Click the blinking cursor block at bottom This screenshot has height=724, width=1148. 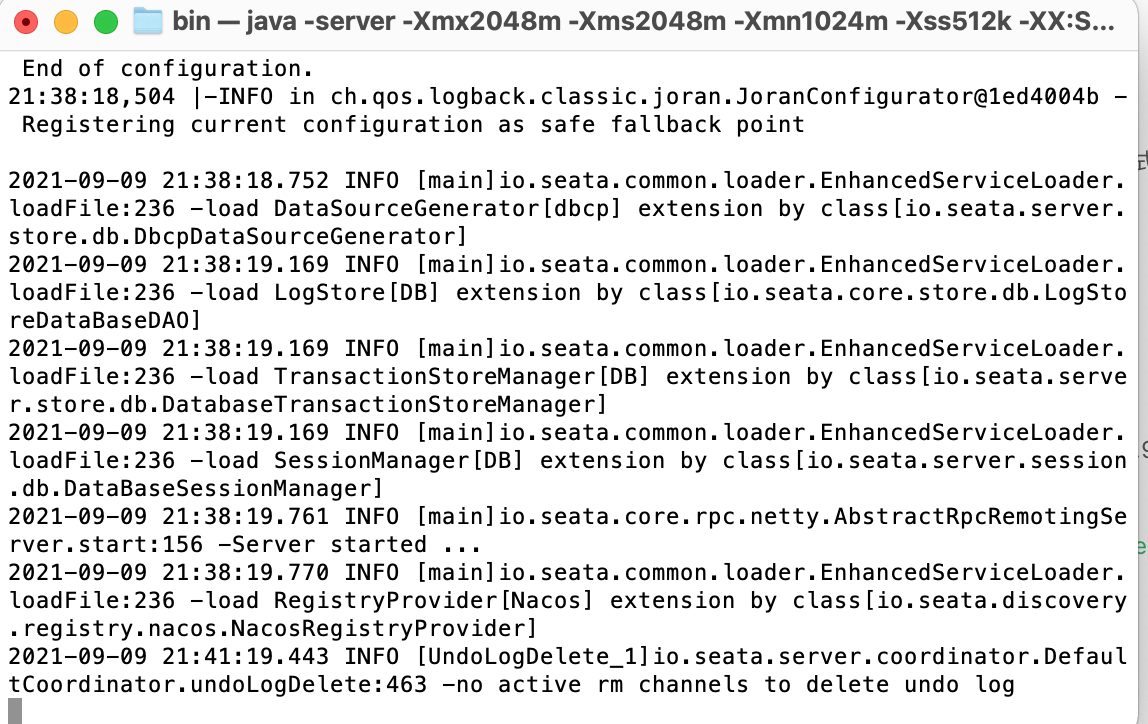tap(15, 712)
